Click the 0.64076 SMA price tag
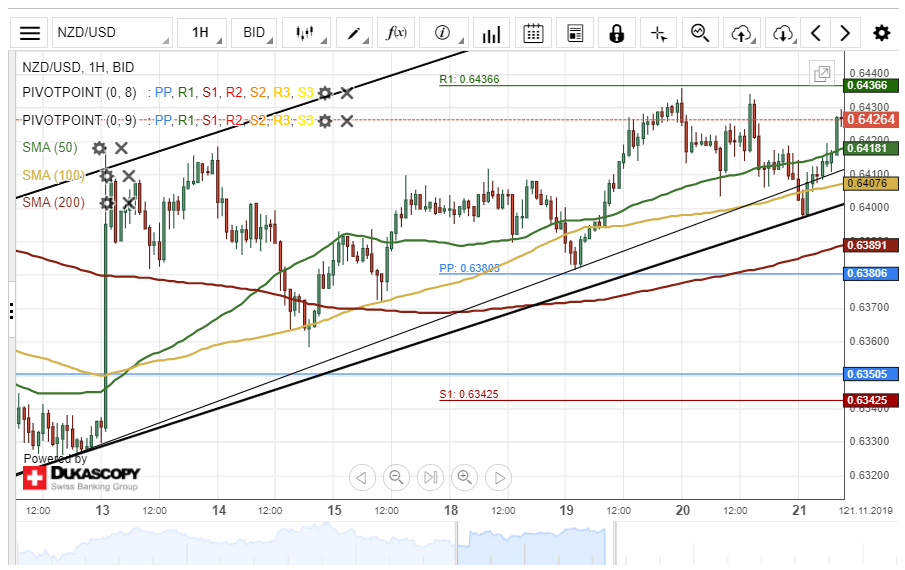Image resolution: width=905 pixels, height=570 pixels. pos(872,183)
